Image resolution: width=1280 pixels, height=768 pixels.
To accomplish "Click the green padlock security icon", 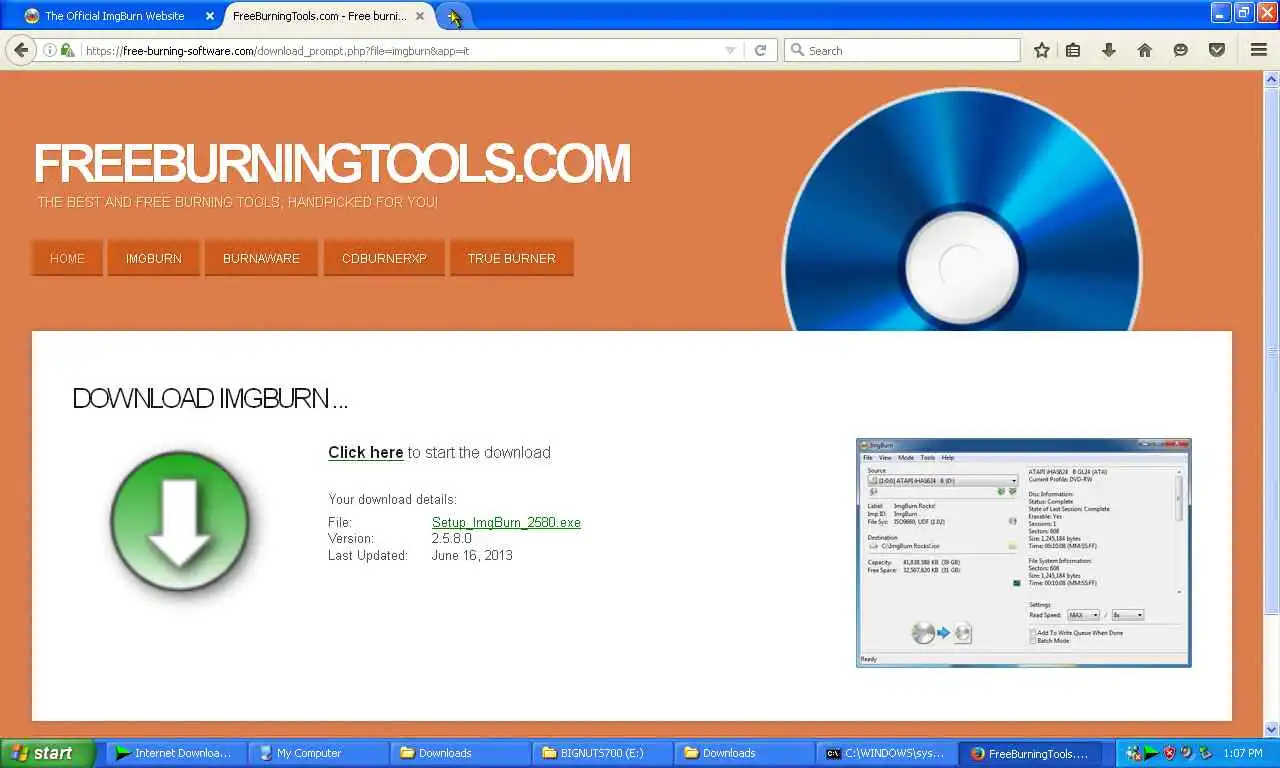I will click(x=67, y=50).
